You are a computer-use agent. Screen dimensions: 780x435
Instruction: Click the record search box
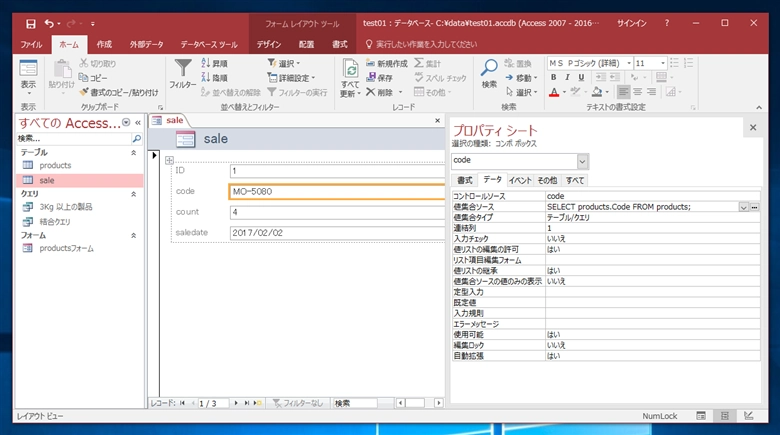tap(355, 403)
